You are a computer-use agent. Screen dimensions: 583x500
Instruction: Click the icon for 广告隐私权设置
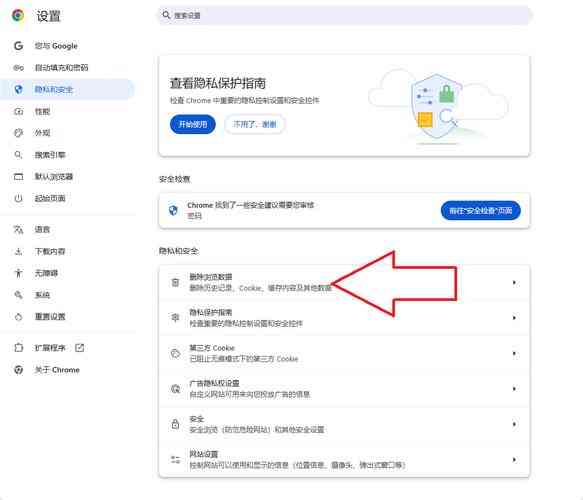pyautogui.click(x=175, y=388)
